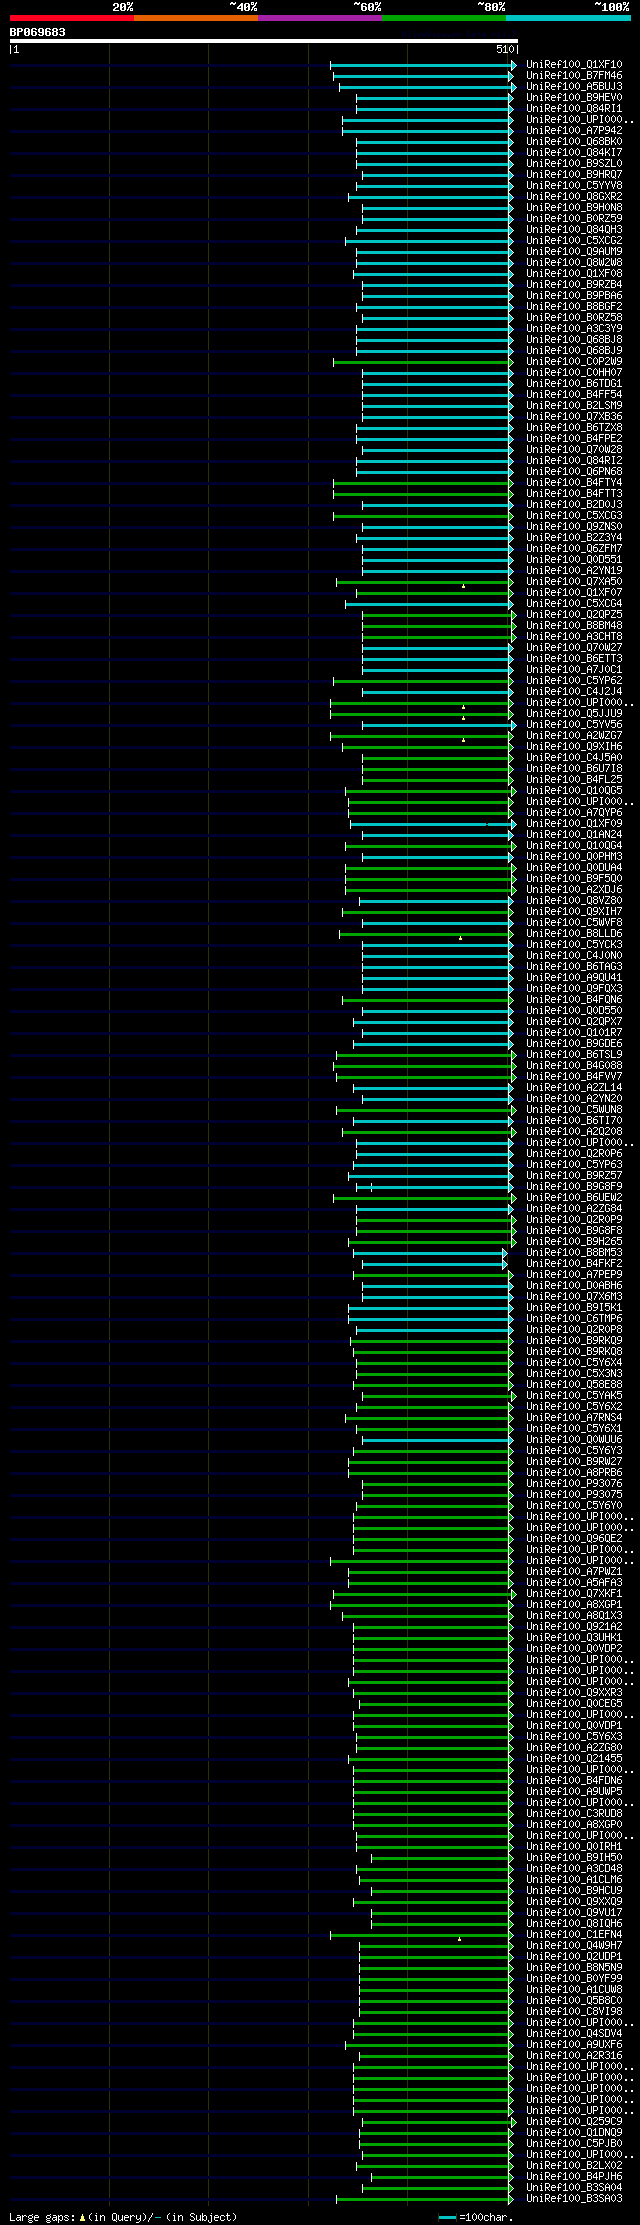Image resolution: width=640 pixels, height=2225 pixels.
Task: Click the red 20% identity color segment
Action: click(71, 18)
